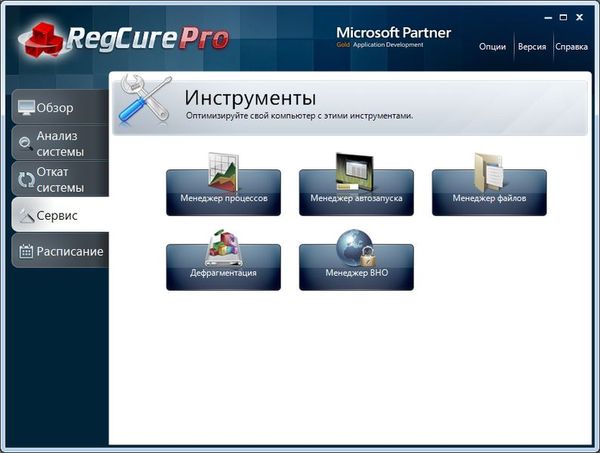Screen dimensions: 600x453
Task: Click the Менеджер автозапуска window icon
Action: 355,172
